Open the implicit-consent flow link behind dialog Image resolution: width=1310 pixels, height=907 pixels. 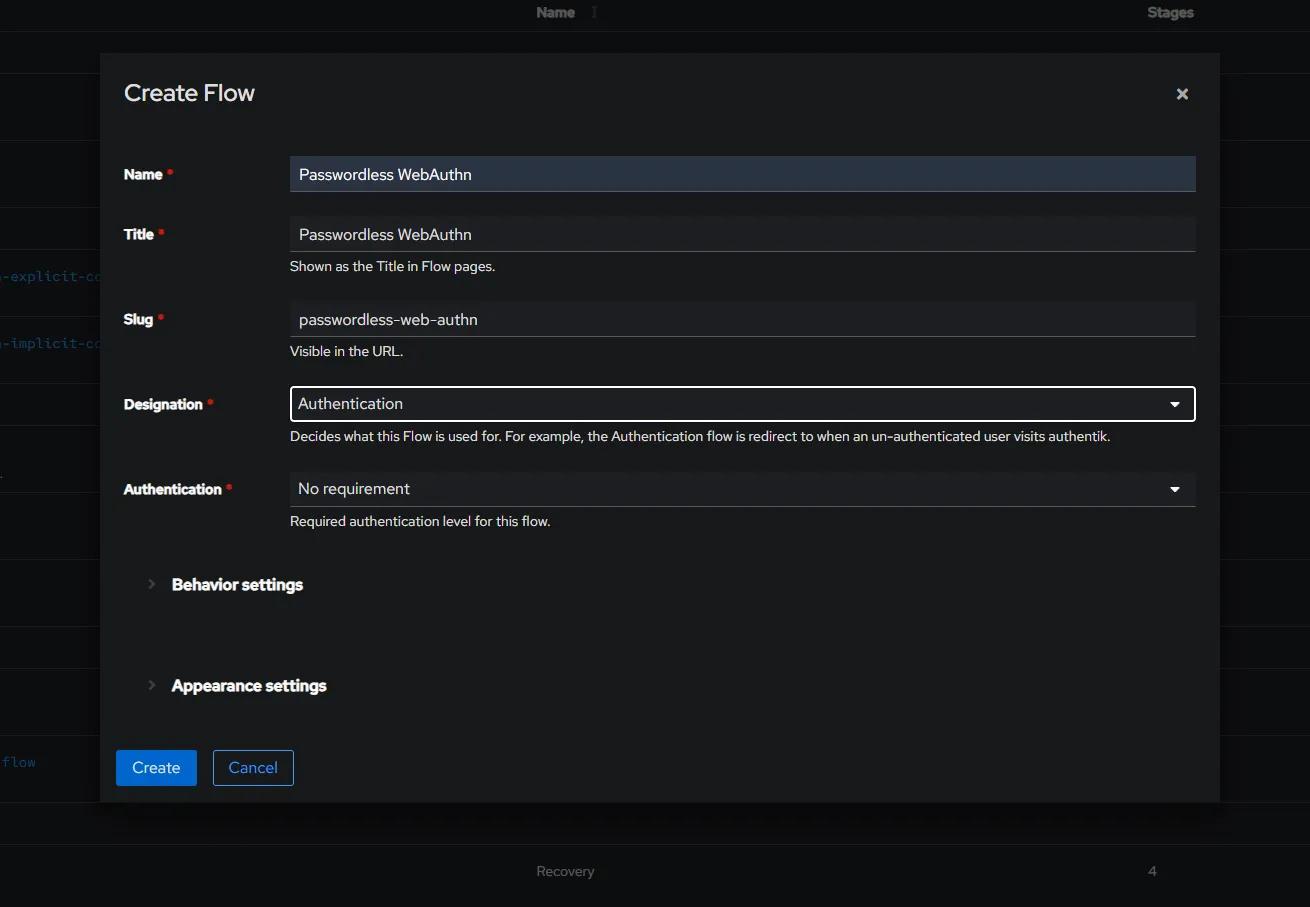(x=50, y=343)
